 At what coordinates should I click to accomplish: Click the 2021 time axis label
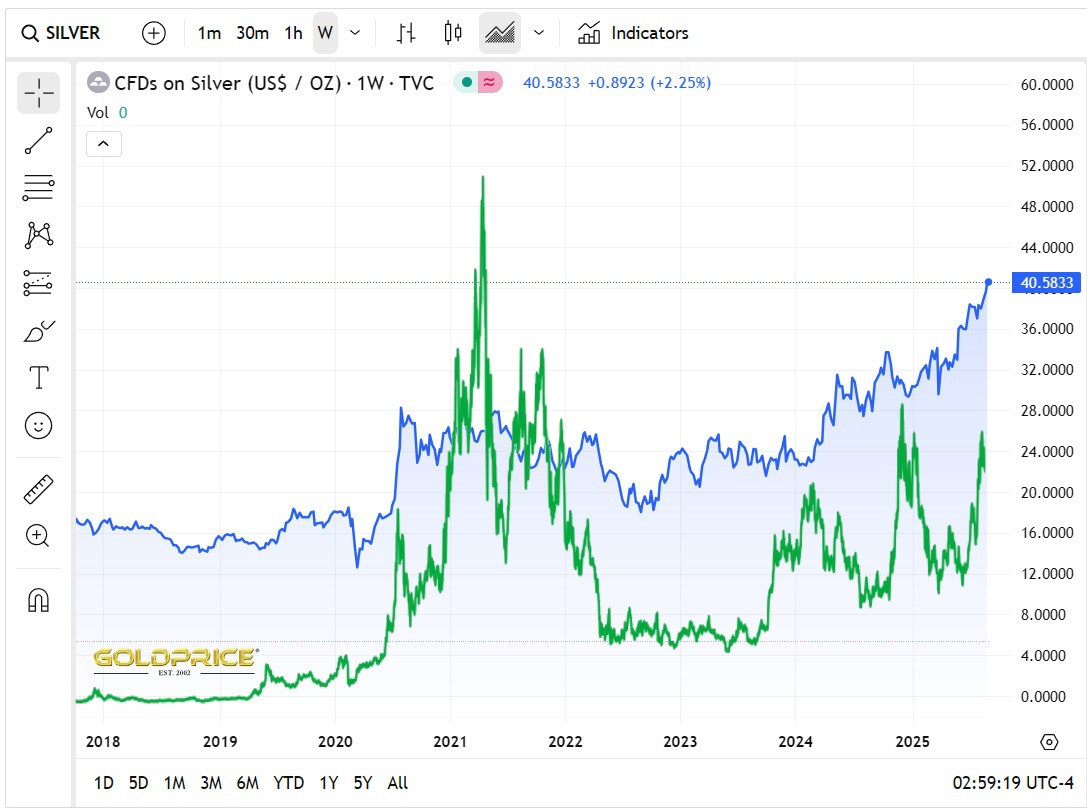(450, 742)
